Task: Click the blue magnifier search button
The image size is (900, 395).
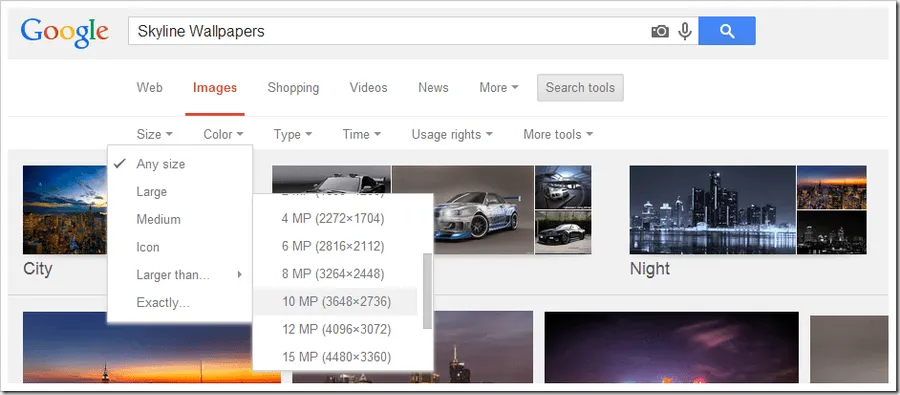Action: pyautogui.click(x=727, y=31)
